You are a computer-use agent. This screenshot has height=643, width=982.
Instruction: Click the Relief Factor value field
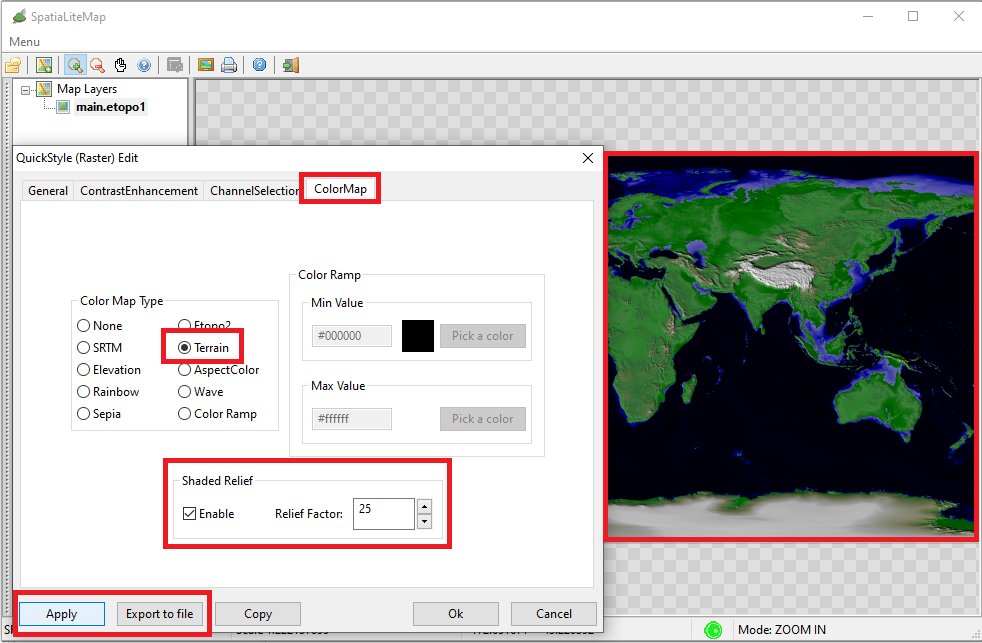point(384,514)
